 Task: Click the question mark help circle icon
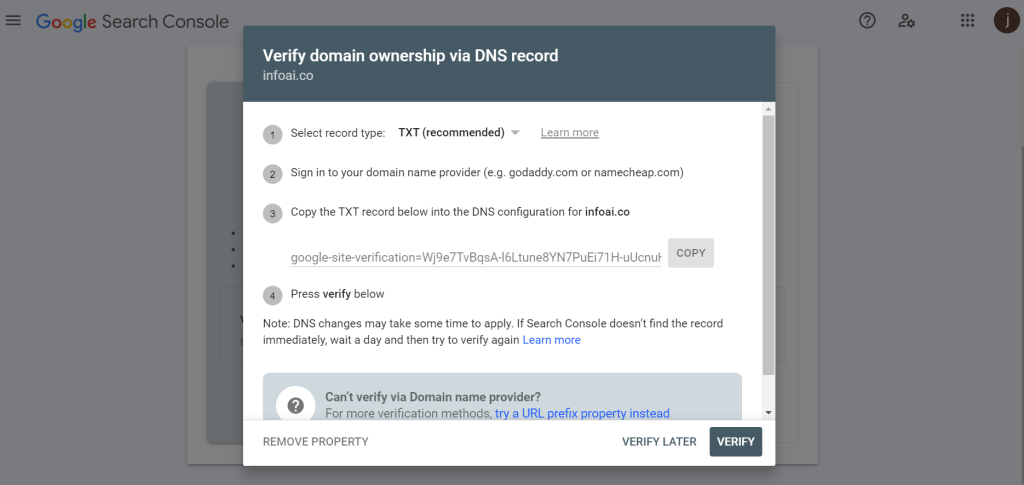[x=295, y=405]
